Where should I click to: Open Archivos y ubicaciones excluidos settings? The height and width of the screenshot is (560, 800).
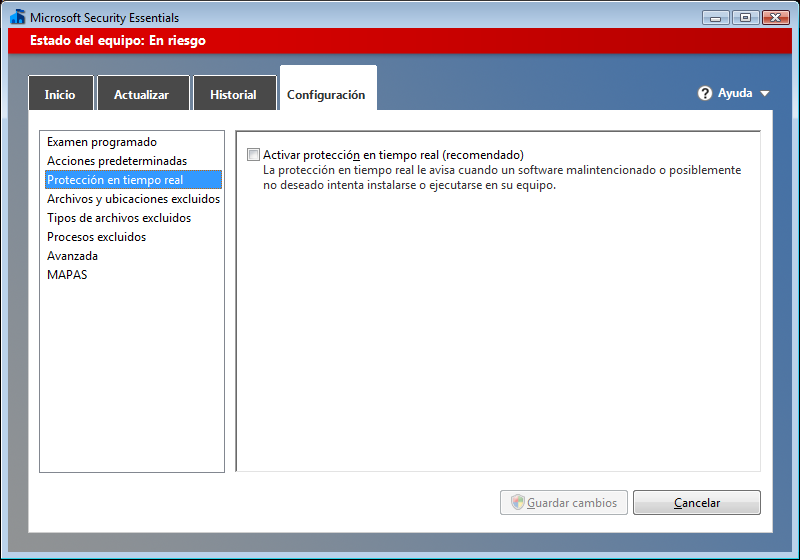(x=133, y=199)
